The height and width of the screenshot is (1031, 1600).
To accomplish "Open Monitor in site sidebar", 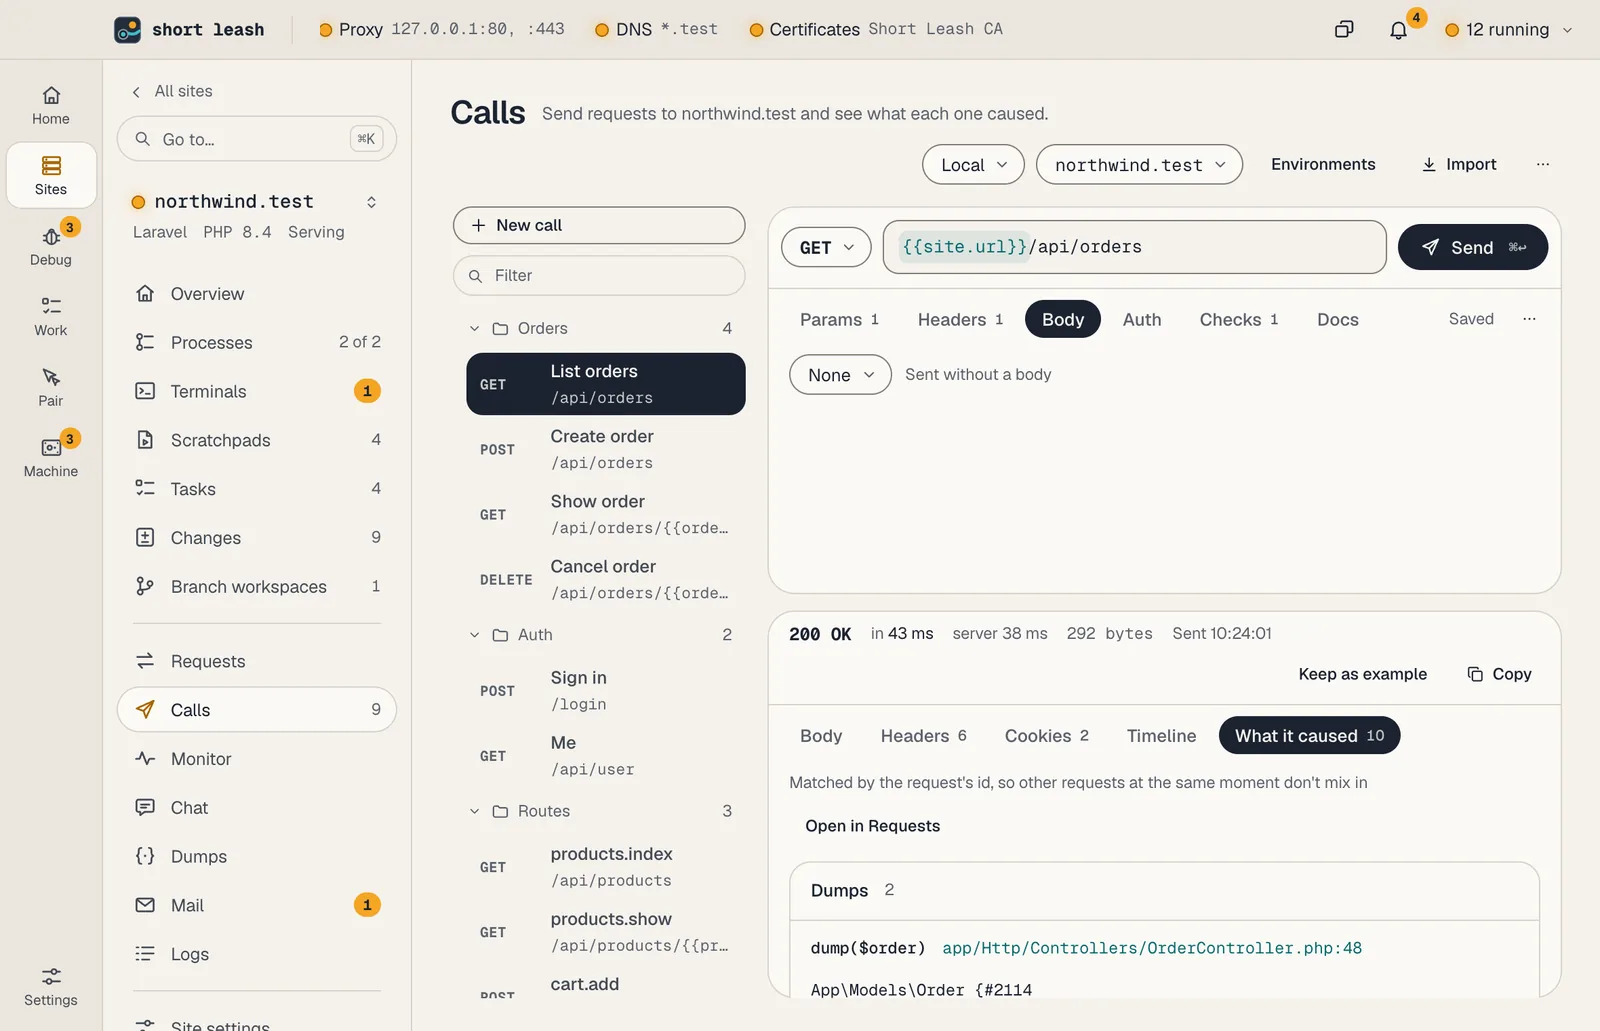I will tap(257, 759).
